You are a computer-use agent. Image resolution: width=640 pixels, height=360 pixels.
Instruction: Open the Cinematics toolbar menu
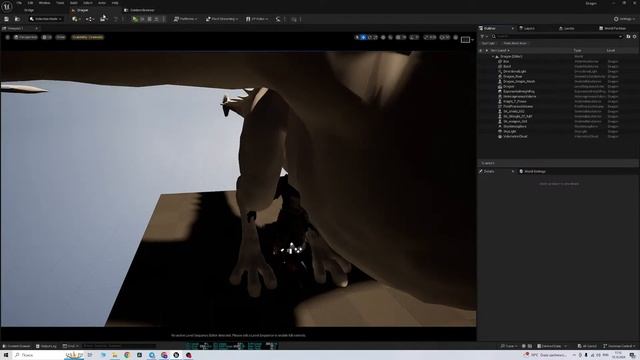104,19
